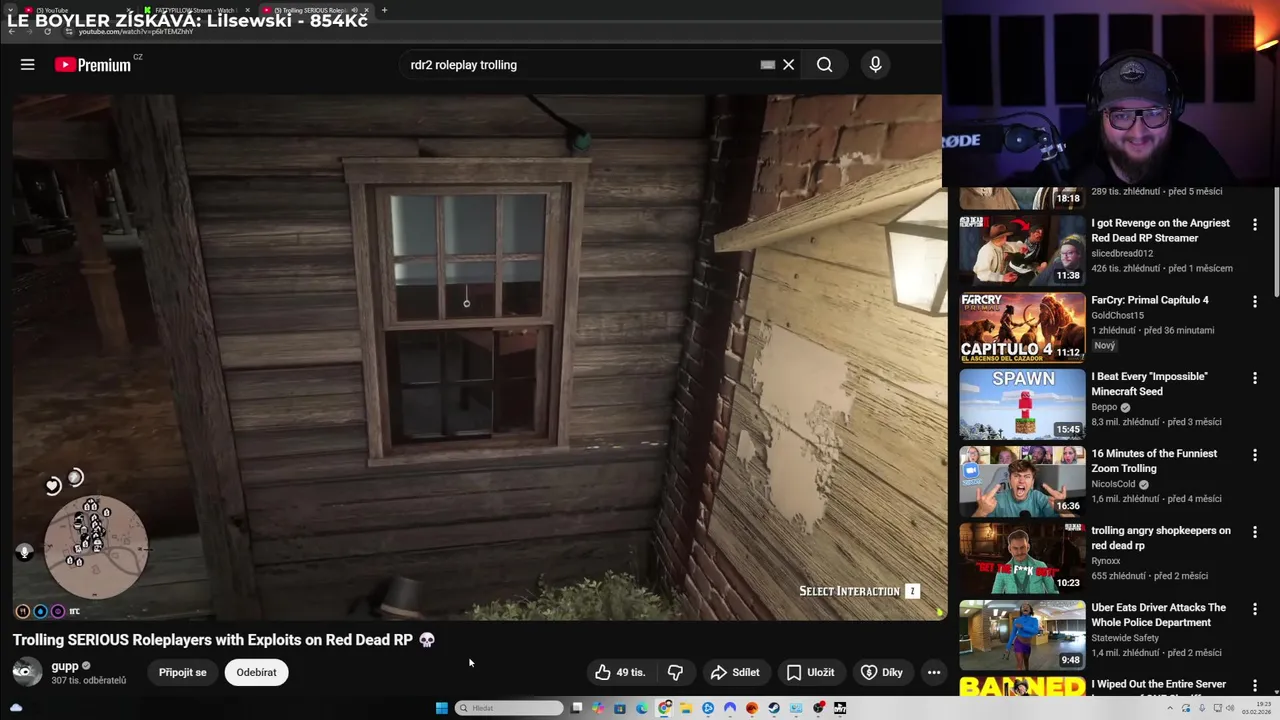Go to YouTube Premium home logo
Viewport: 1280px width, 720px height.
(93, 65)
